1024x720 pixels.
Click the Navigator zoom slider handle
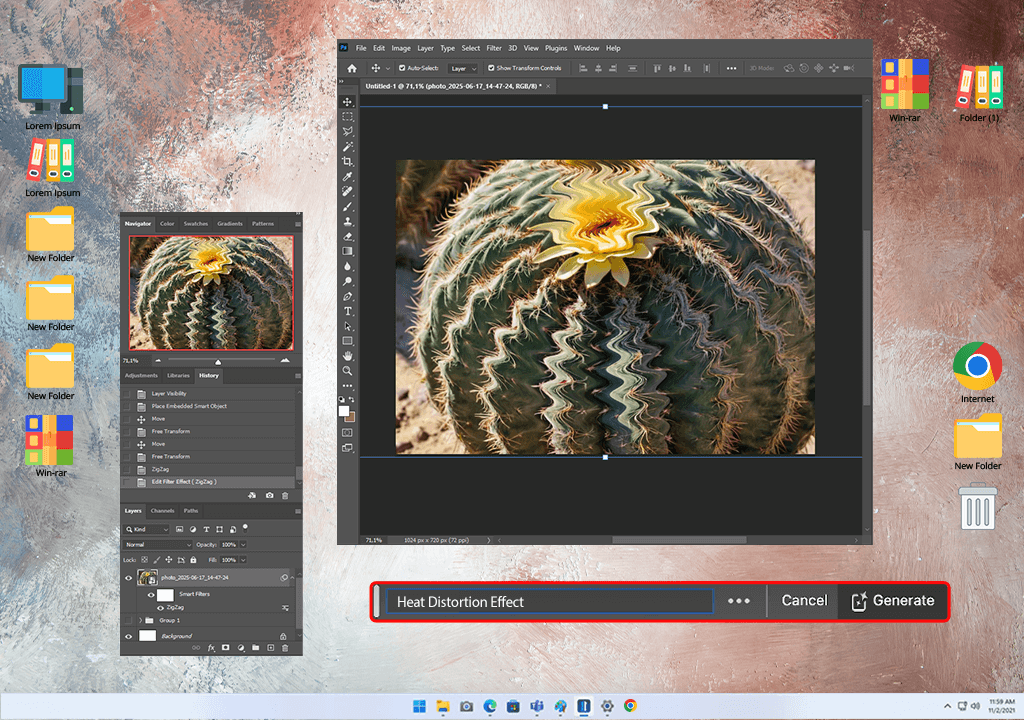pyautogui.click(x=218, y=361)
